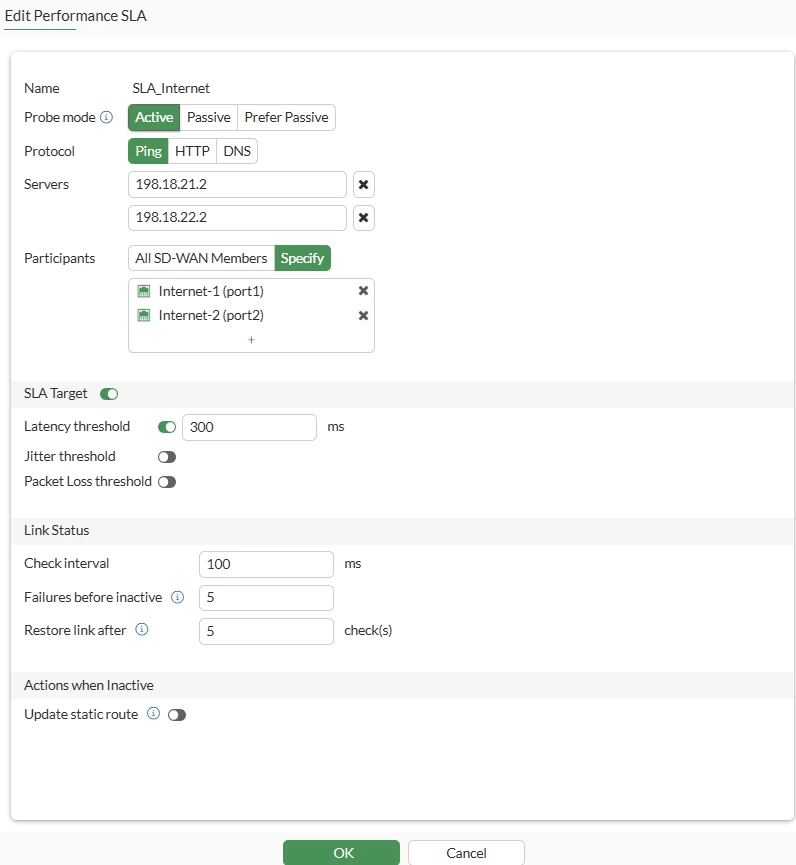796x865 pixels.
Task: Focus the second server field 198.18.22.2
Action: pyautogui.click(x=237, y=218)
